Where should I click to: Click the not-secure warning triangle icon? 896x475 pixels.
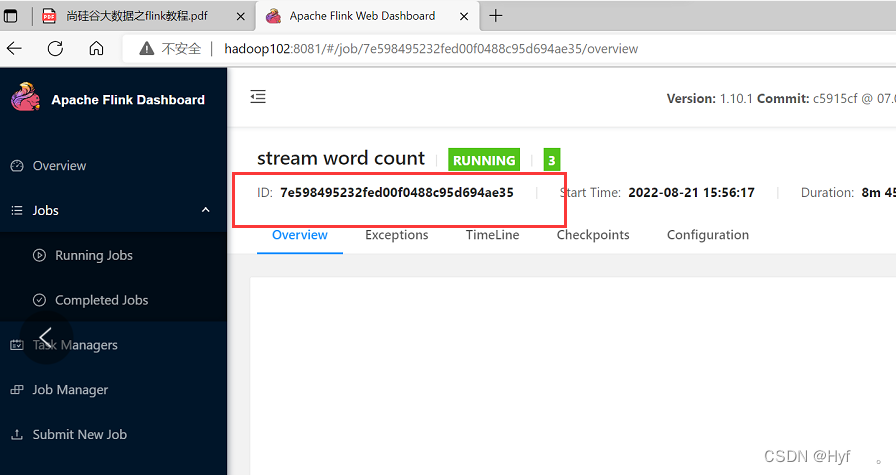coord(147,49)
